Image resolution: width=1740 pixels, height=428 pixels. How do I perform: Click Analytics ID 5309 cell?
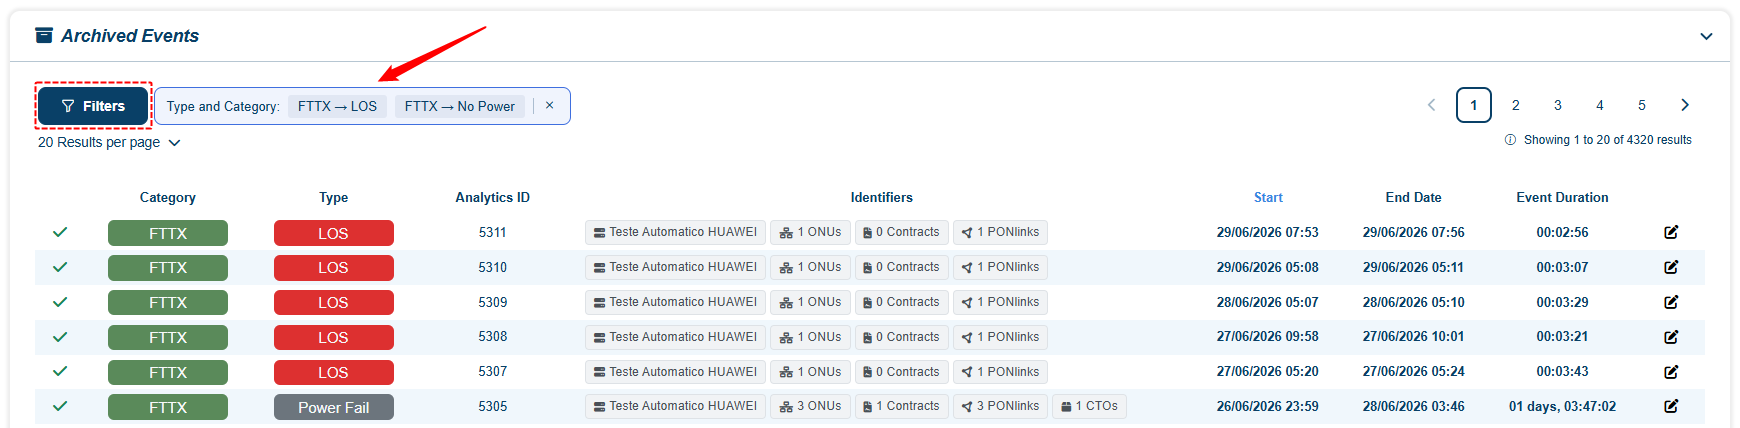493,302
